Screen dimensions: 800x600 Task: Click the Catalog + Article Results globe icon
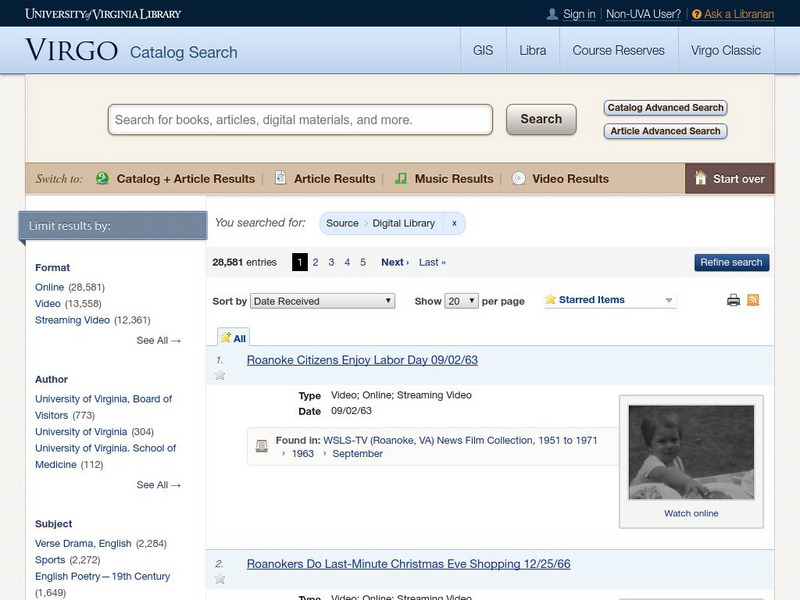coord(102,178)
